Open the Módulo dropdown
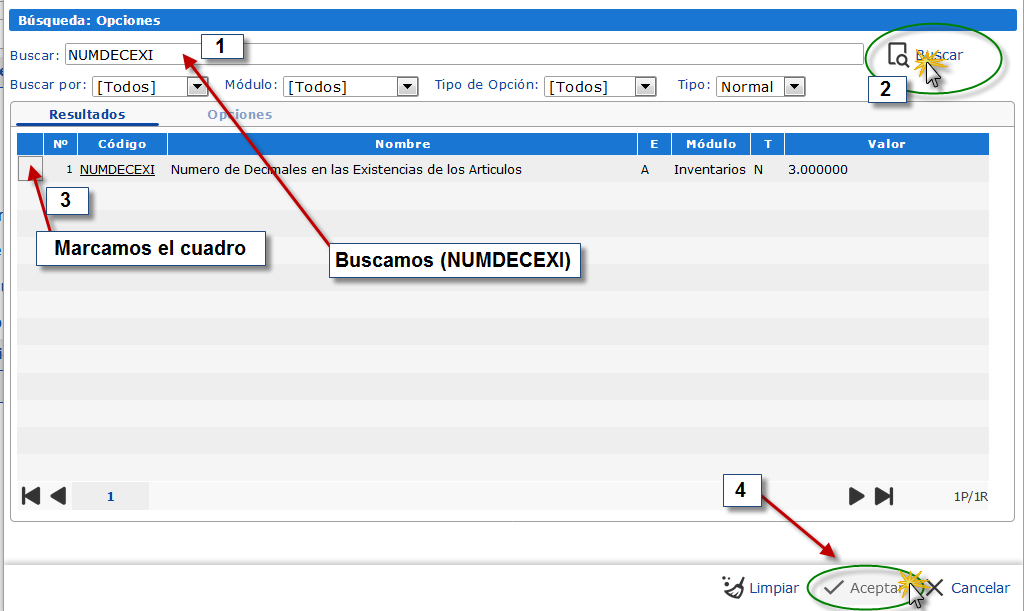This screenshot has height=611, width=1024. (407, 86)
